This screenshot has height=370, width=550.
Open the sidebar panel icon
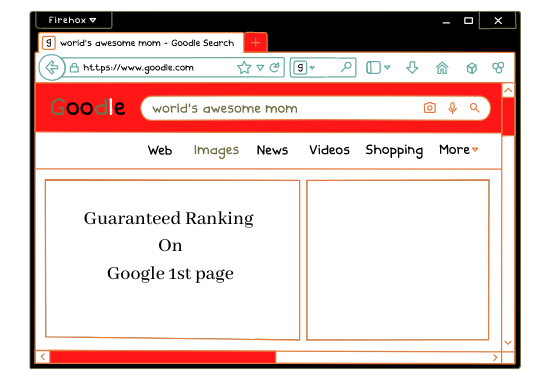tap(373, 67)
